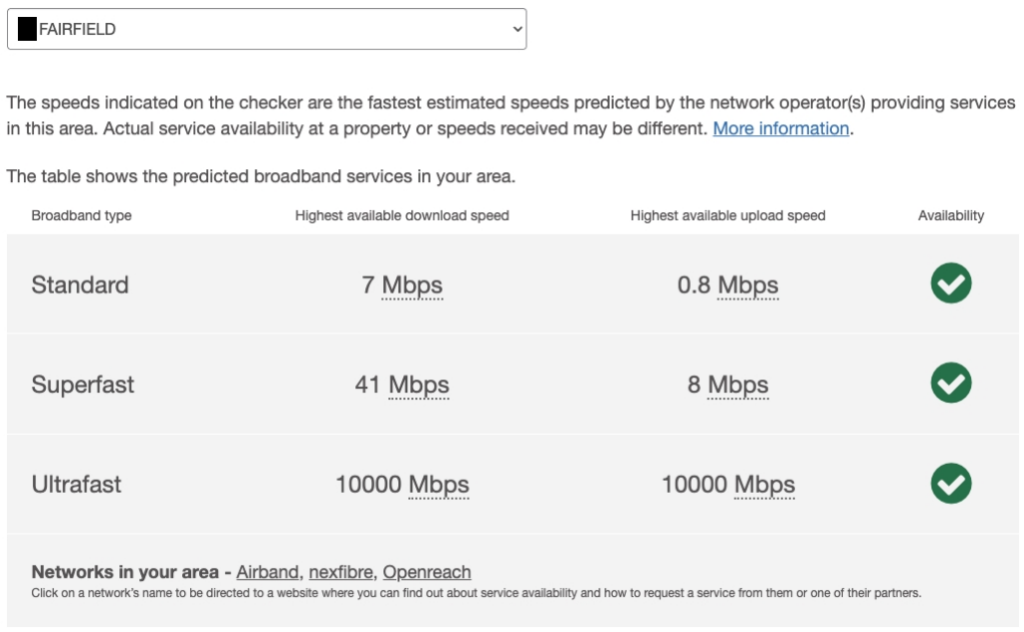Click the Broadband type column header
The width and height of the screenshot is (1024, 632).
pyautogui.click(x=82, y=215)
